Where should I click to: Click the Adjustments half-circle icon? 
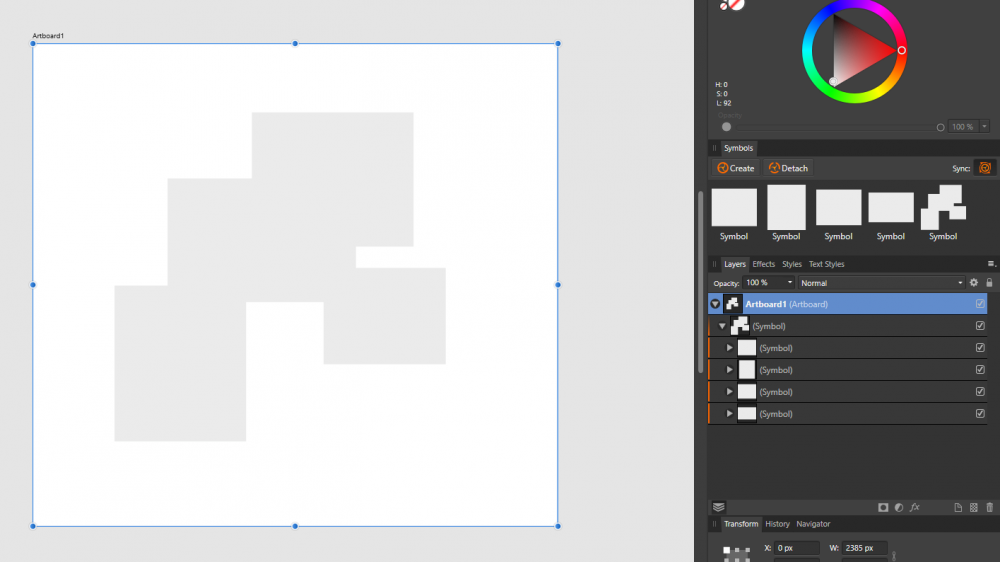(898, 508)
